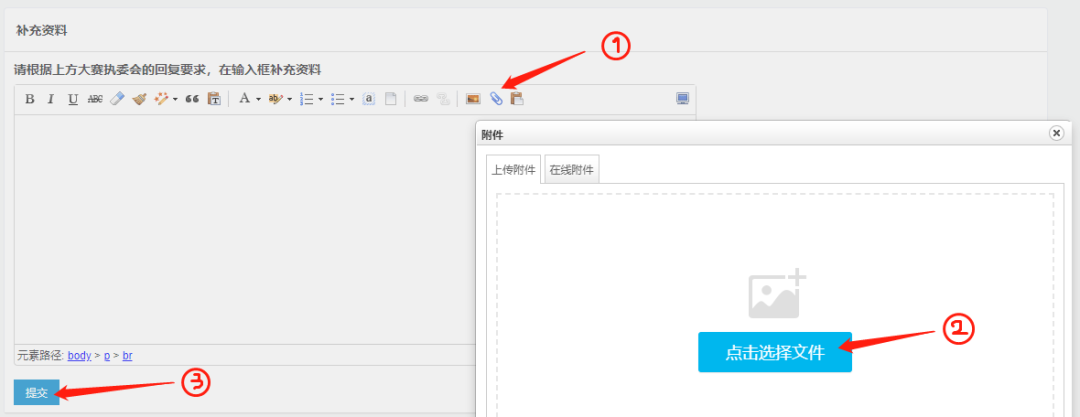Click the body link in element path
This screenshot has width=1080, height=417.
point(79,356)
